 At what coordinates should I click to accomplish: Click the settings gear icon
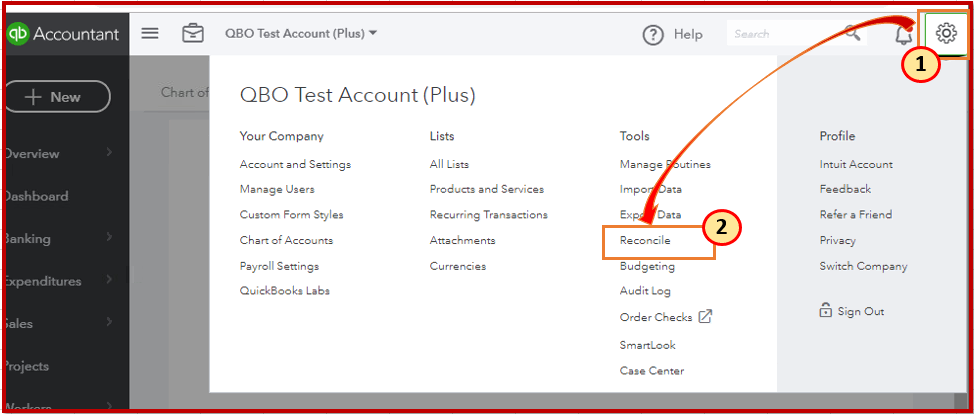click(945, 34)
